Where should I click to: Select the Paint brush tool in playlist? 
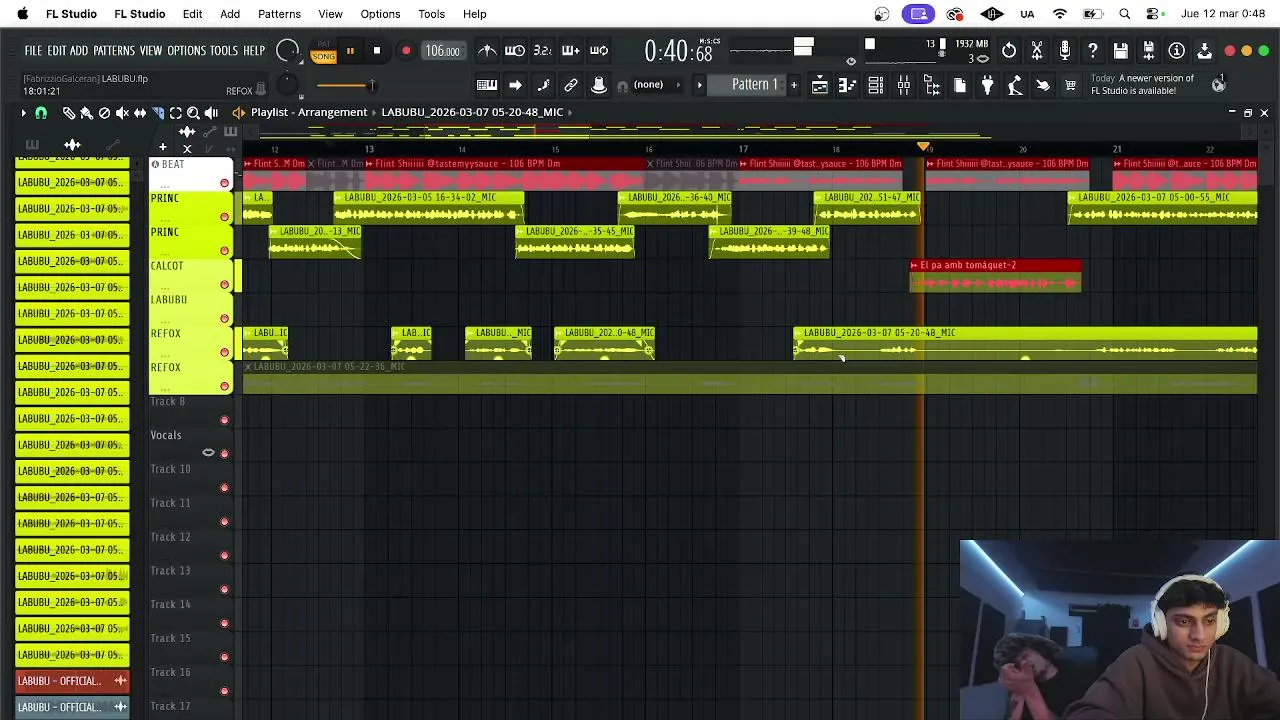86,113
